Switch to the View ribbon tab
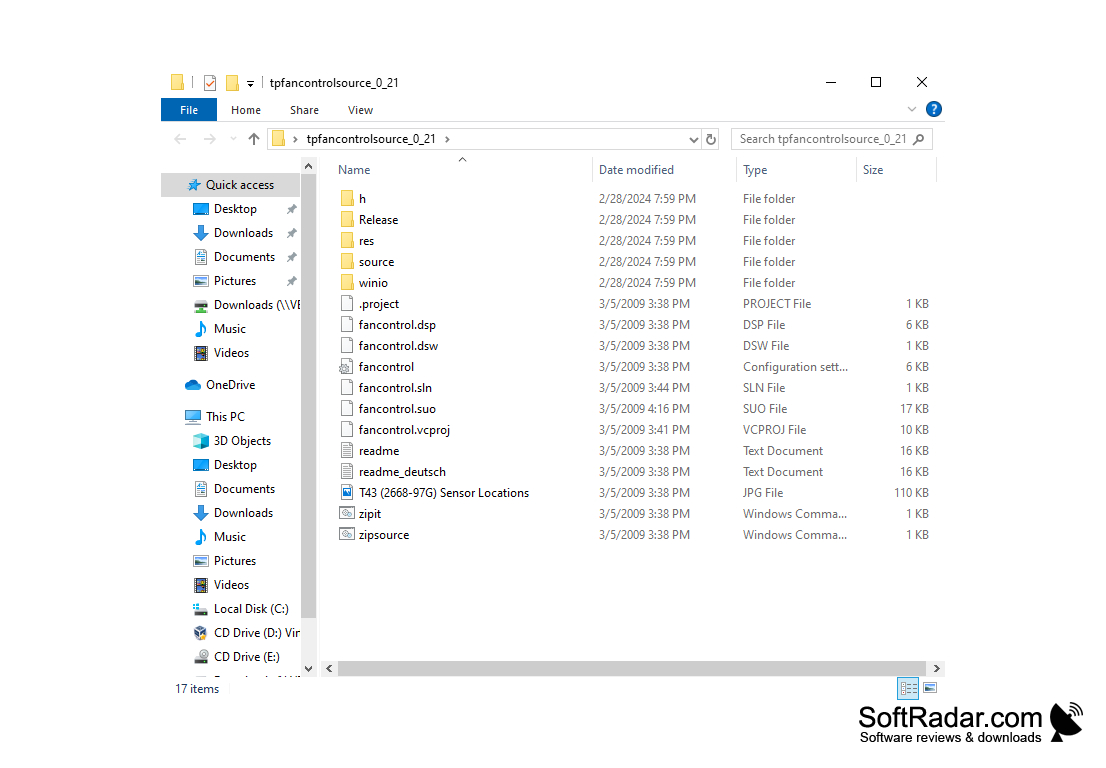The width and height of the screenshot is (1106, 768). coord(360,109)
